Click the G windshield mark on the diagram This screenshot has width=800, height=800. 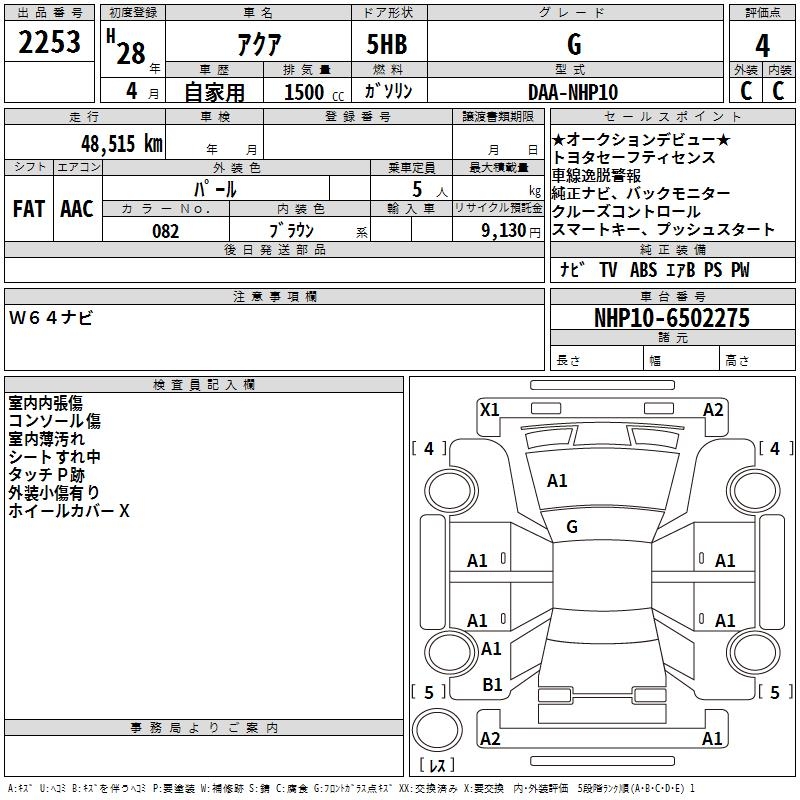pos(572,527)
